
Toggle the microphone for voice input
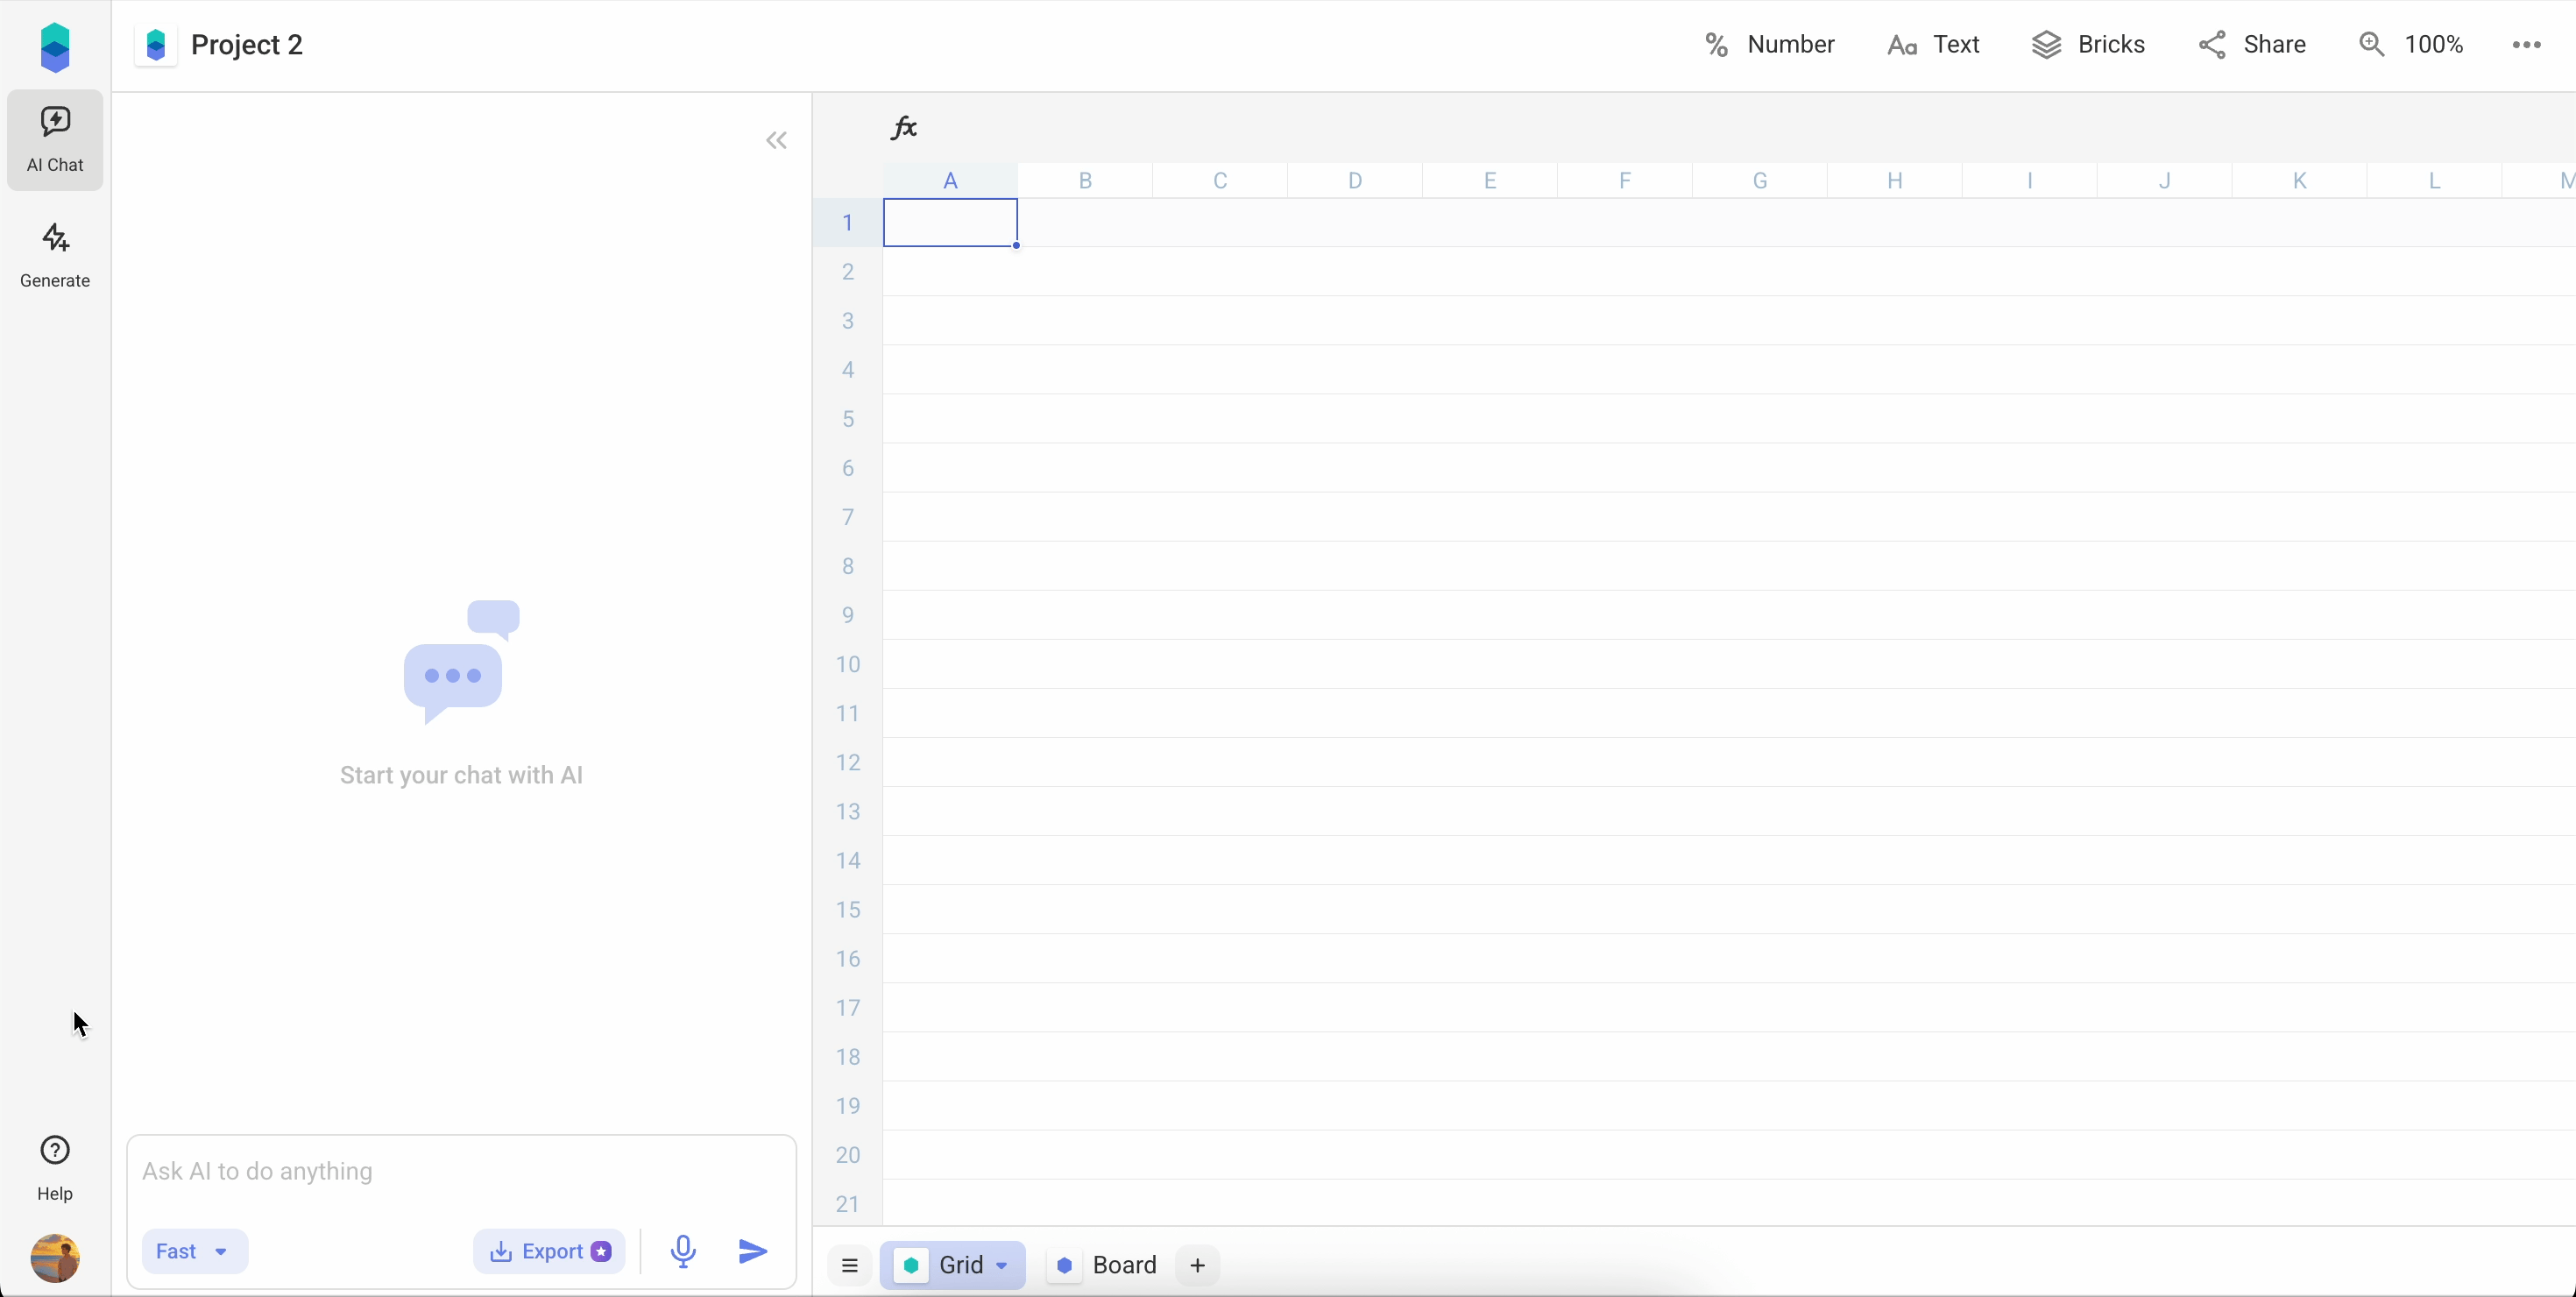coord(683,1251)
